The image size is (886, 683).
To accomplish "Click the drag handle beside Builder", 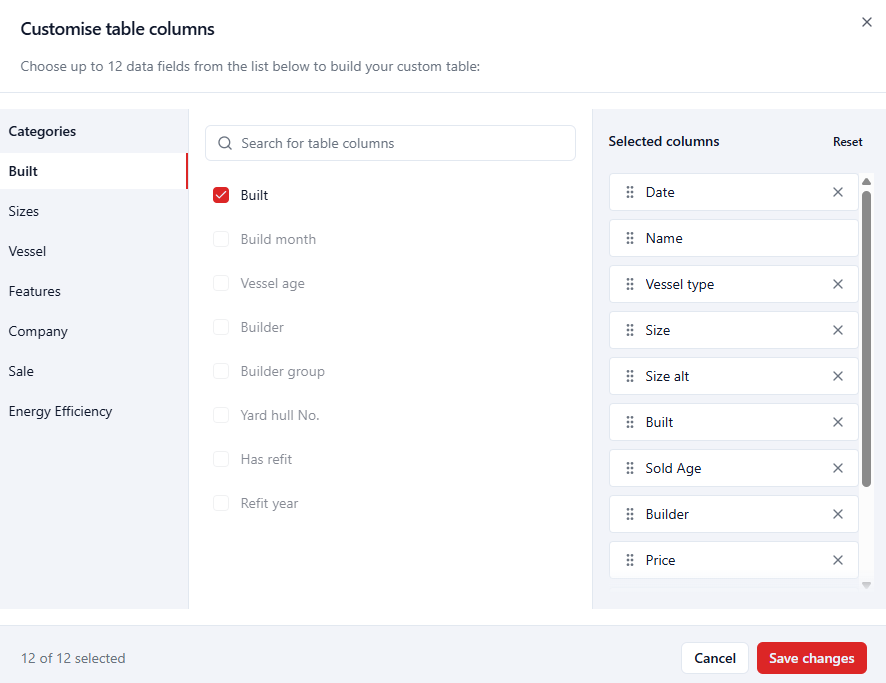I will pos(630,514).
